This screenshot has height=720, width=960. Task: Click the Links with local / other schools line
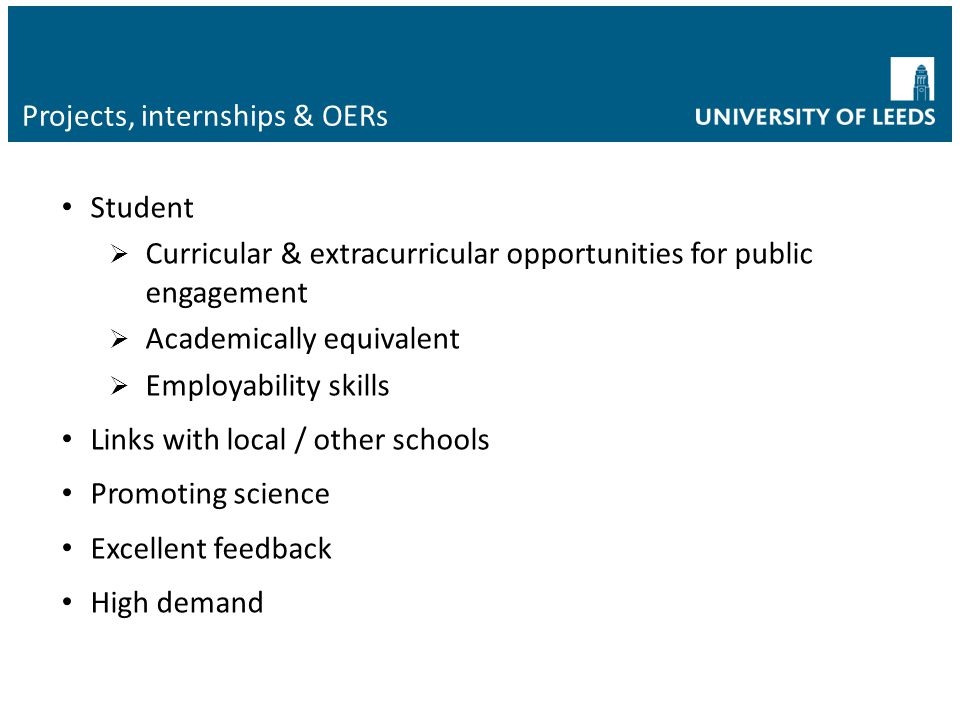click(290, 440)
